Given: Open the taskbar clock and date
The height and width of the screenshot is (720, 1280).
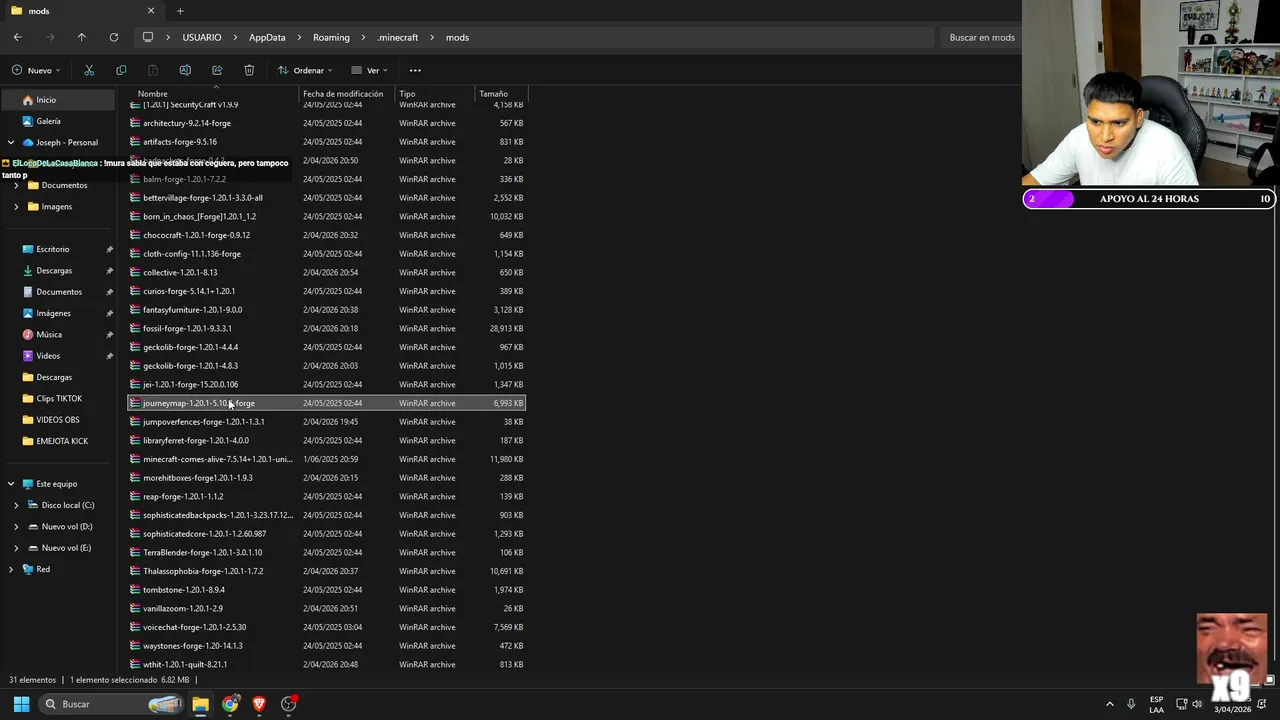Looking at the screenshot, I should (x=1232, y=704).
